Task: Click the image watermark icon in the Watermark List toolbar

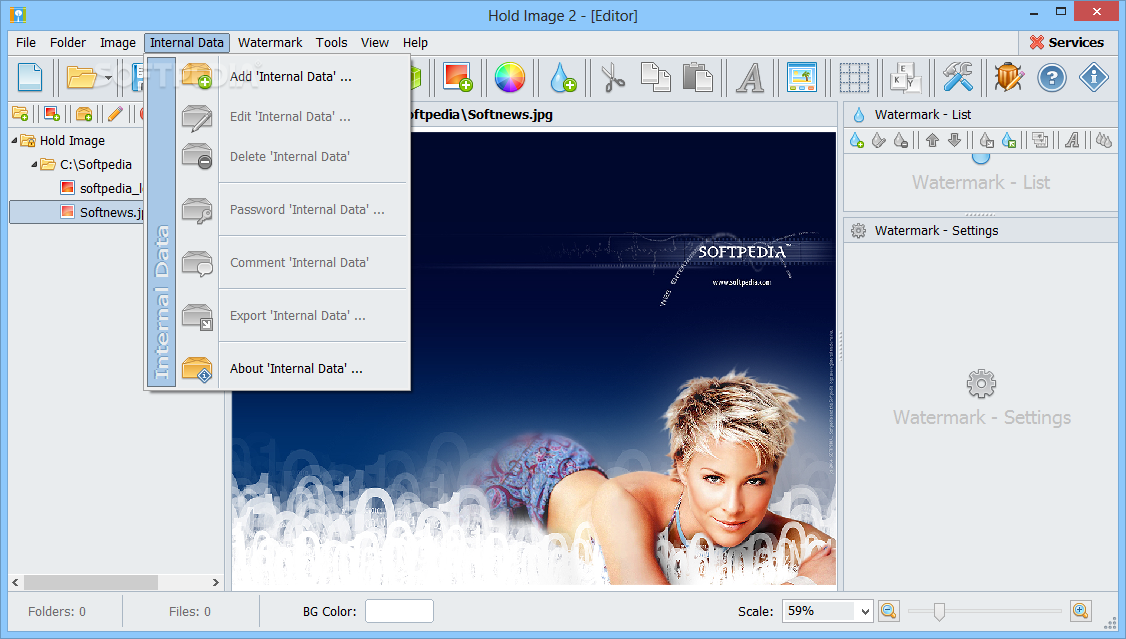Action: pyautogui.click(x=1040, y=141)
